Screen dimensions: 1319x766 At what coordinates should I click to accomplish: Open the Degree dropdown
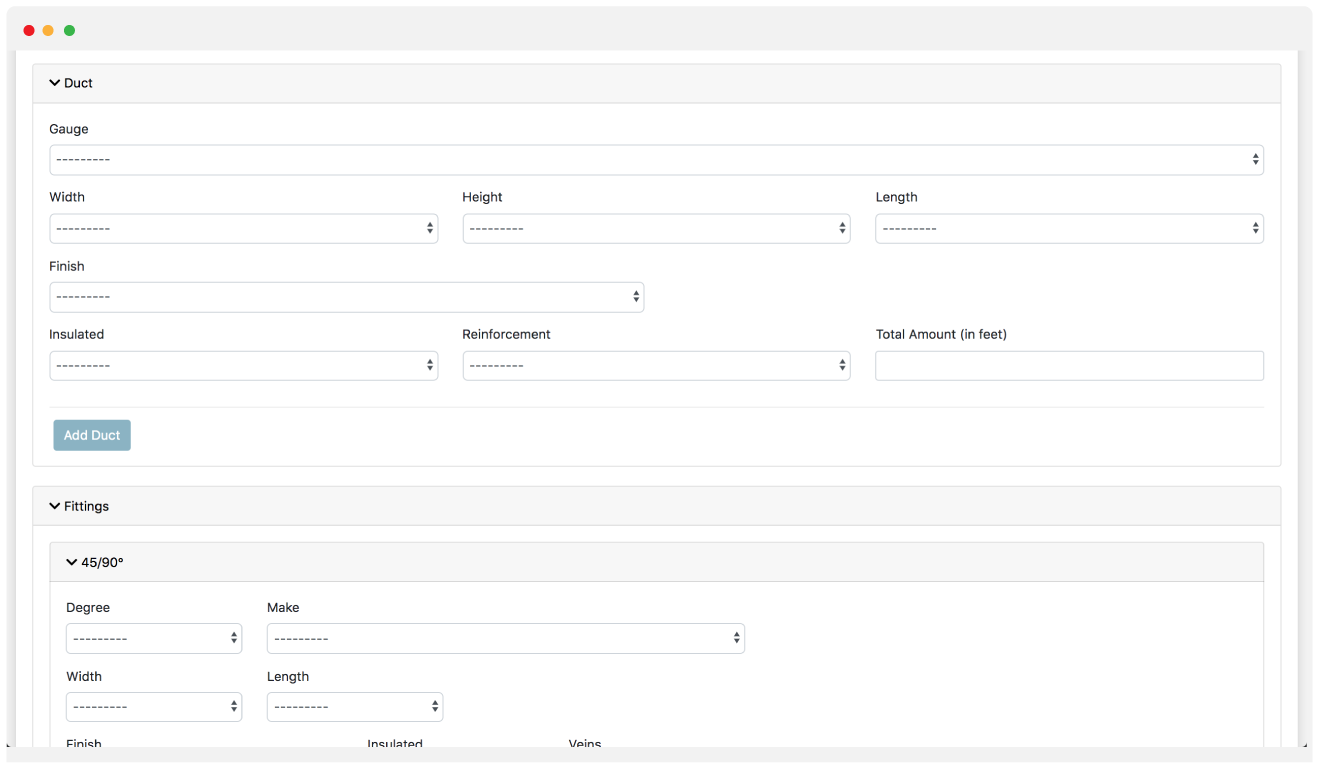tap(154, 639)
